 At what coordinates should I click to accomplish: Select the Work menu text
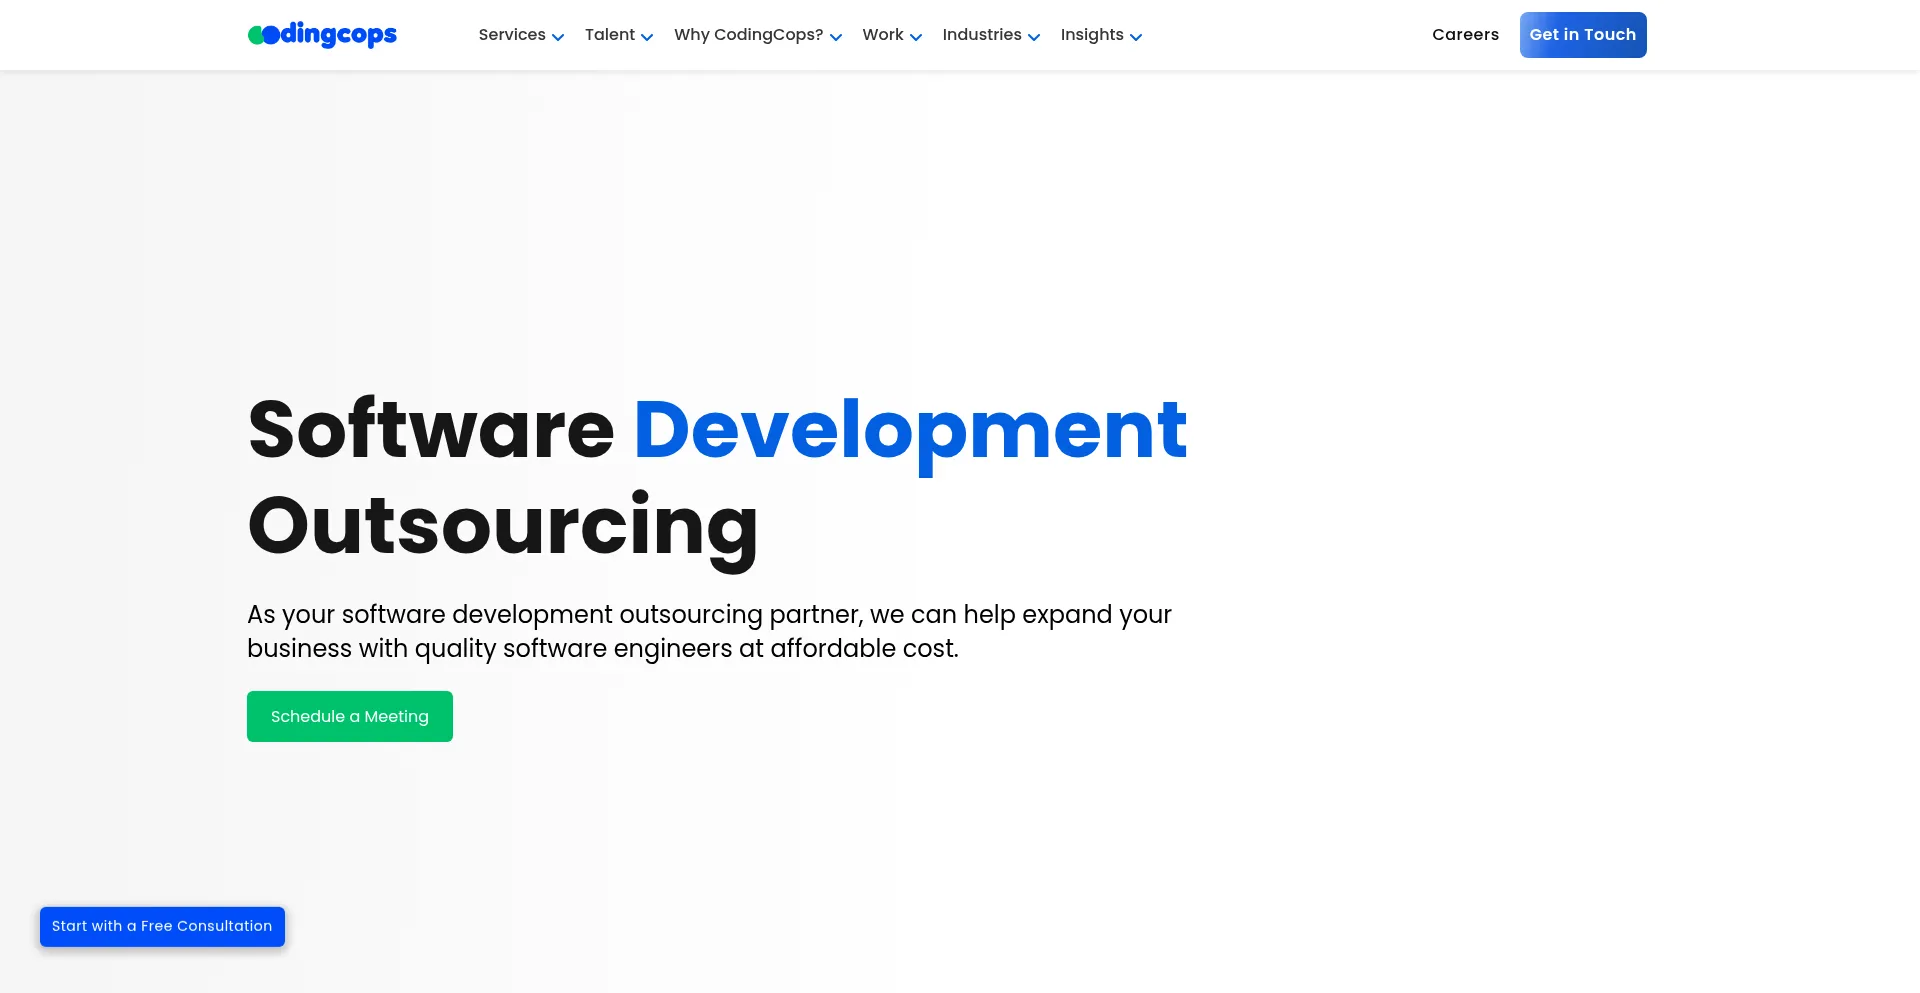(883, 35)
